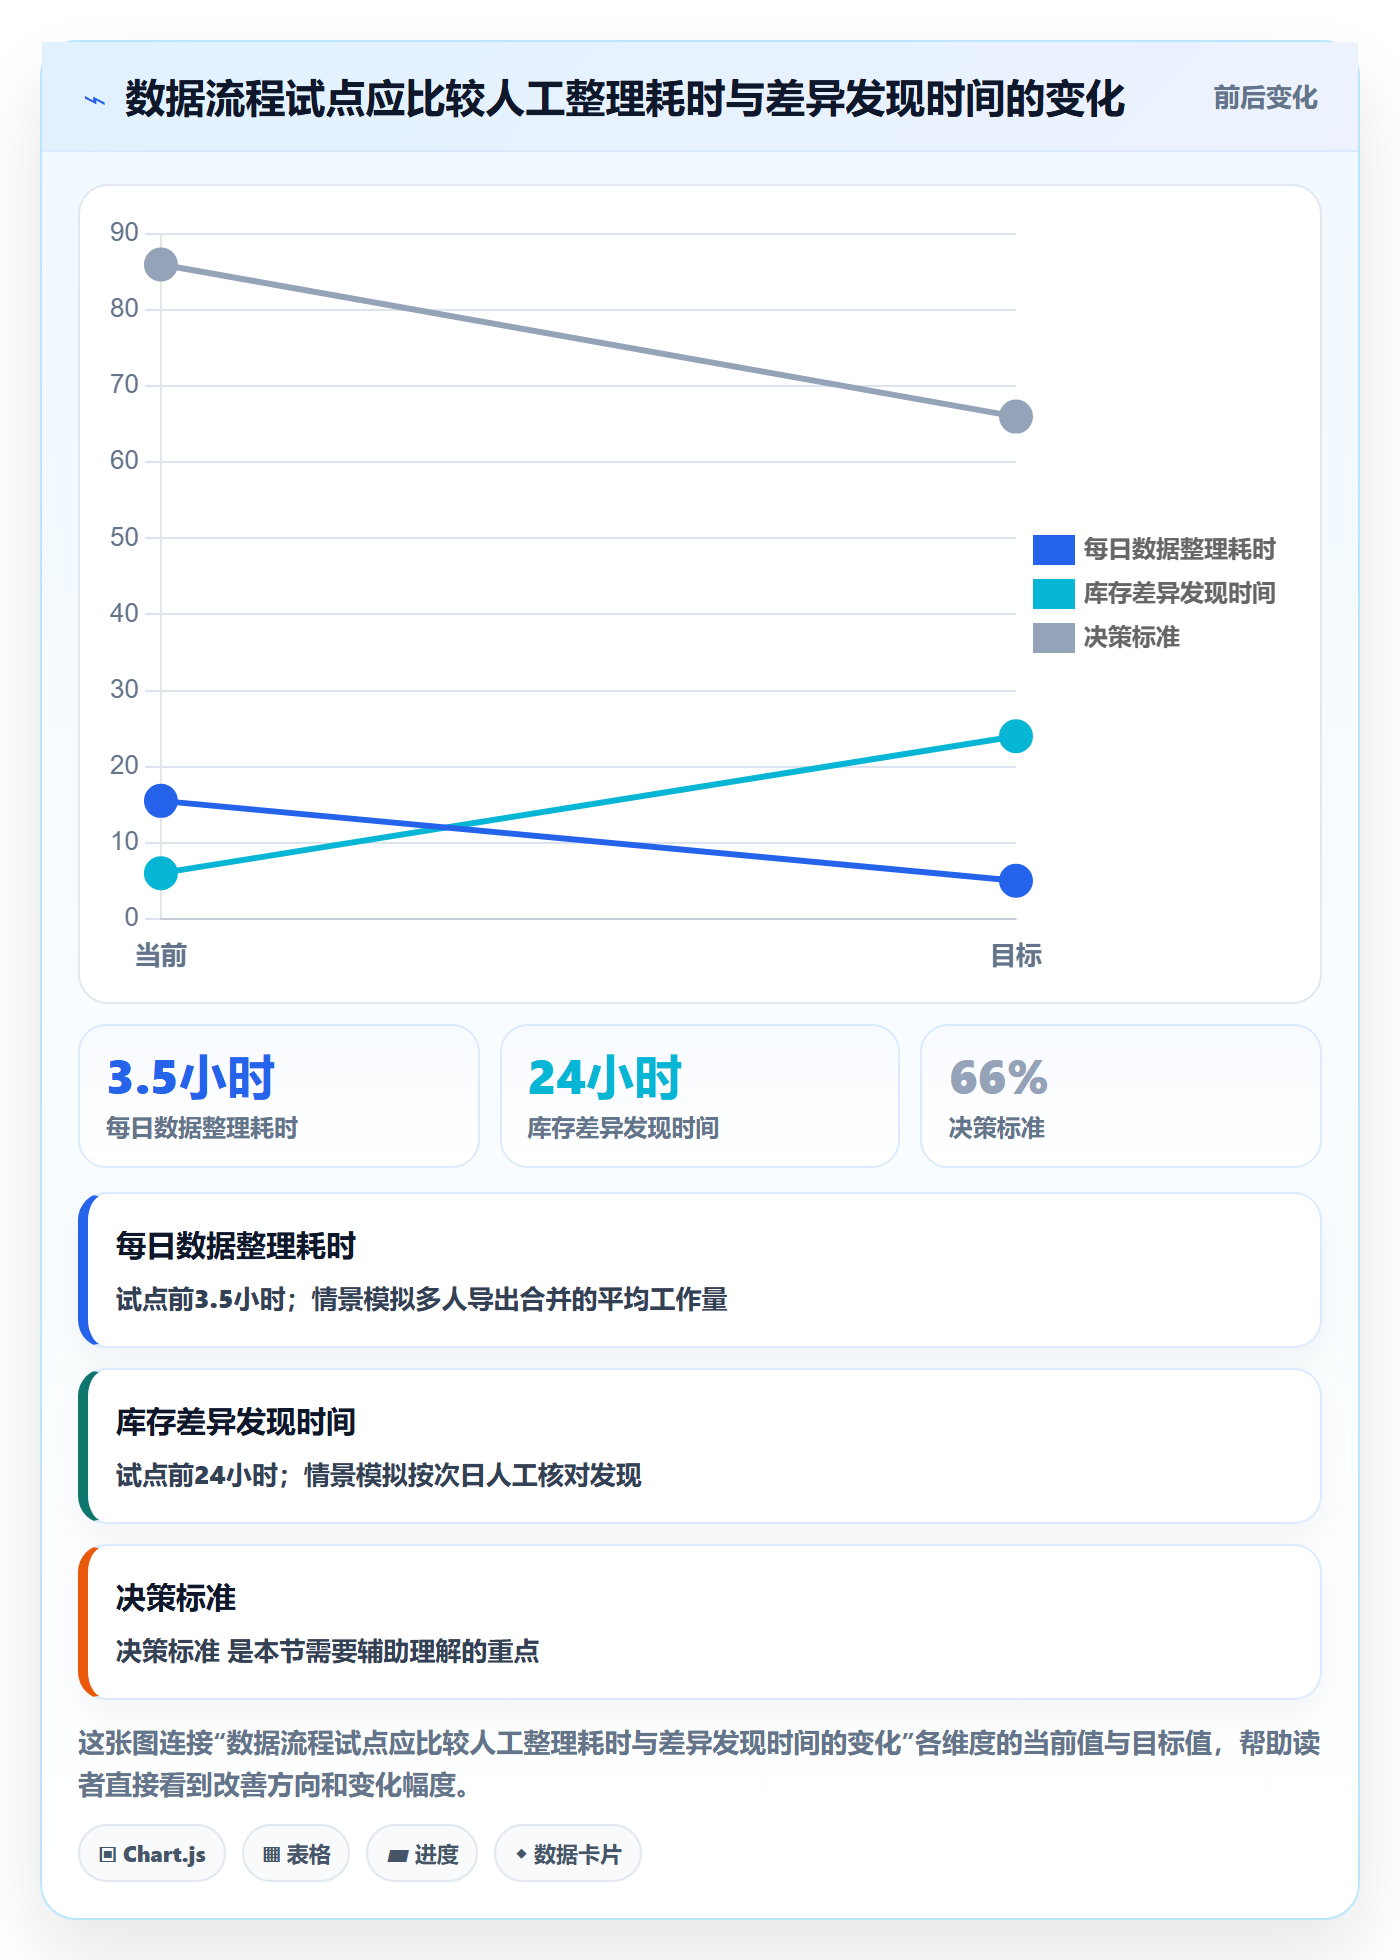Click the y-axis label 50
This screenshot has width=1400, height=1960.
click(124, 538)
